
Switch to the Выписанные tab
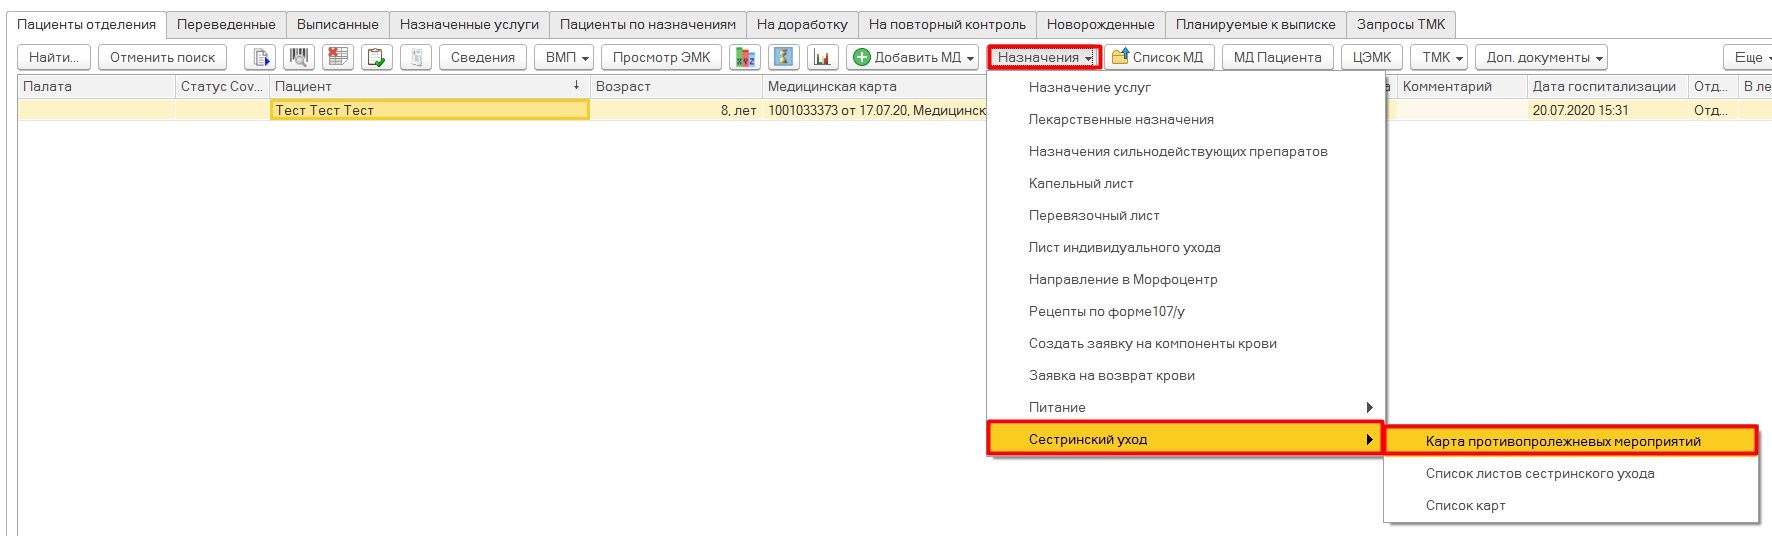pyautogui.click(x=337, y=24)
